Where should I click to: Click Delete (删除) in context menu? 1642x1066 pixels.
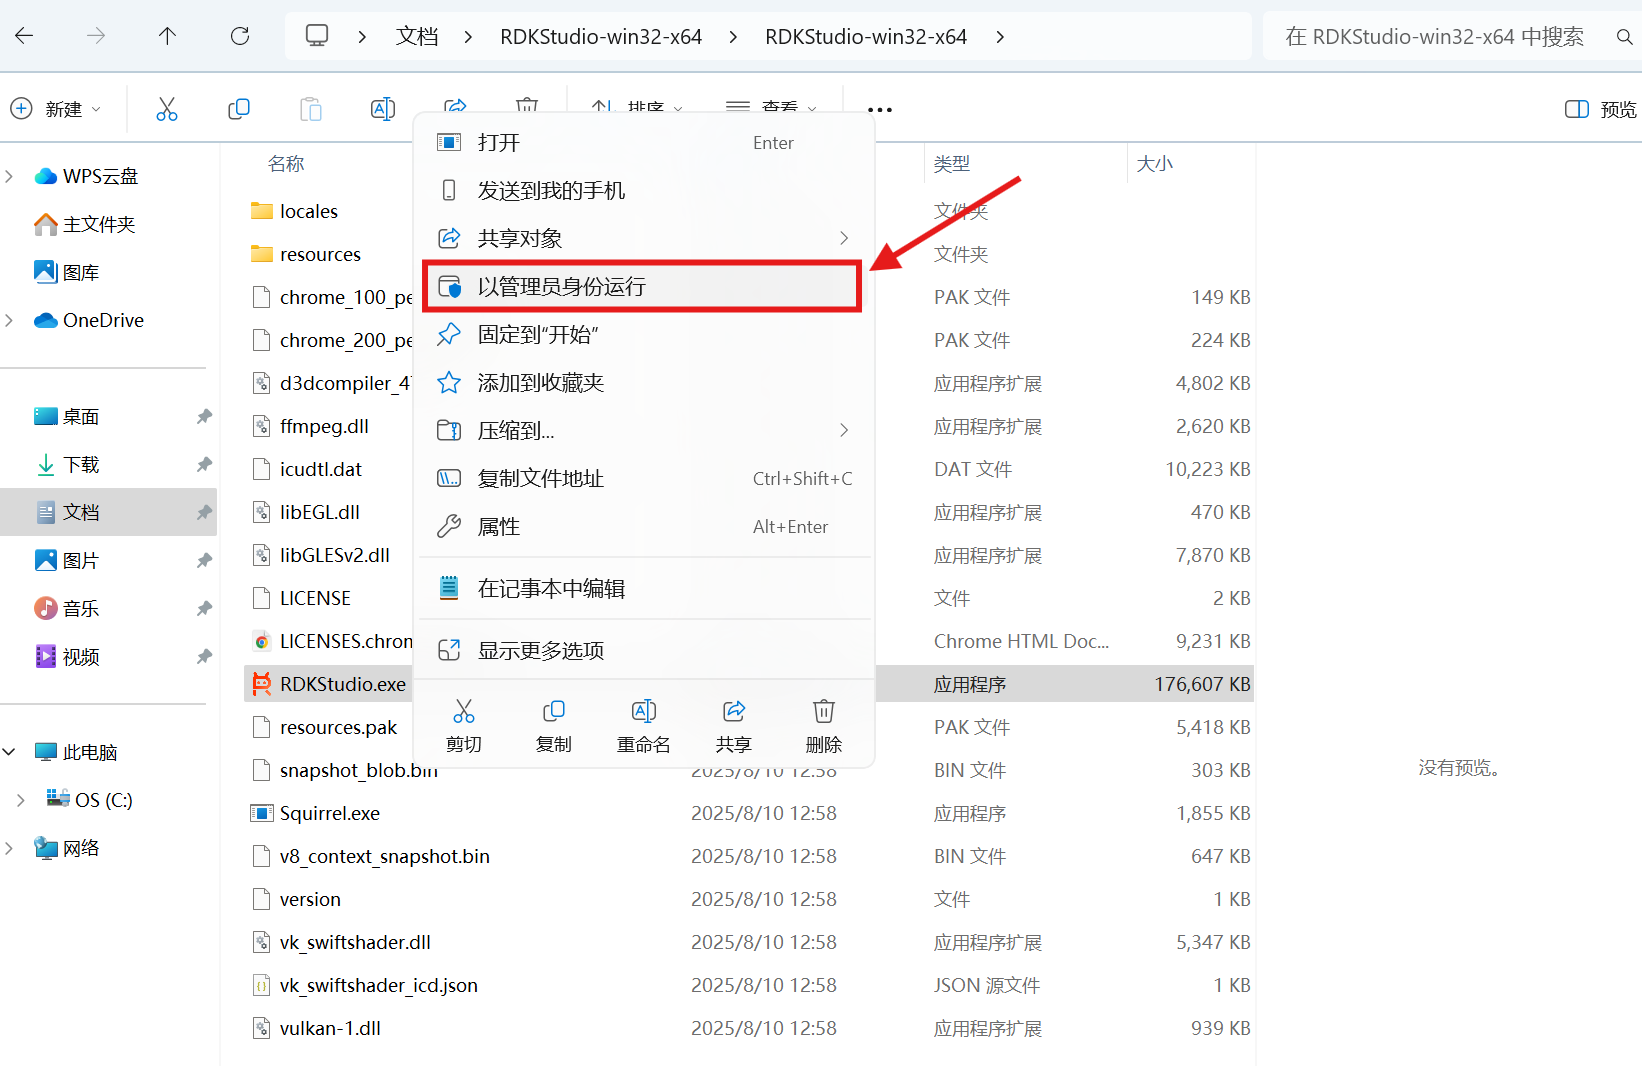(824, 726)
